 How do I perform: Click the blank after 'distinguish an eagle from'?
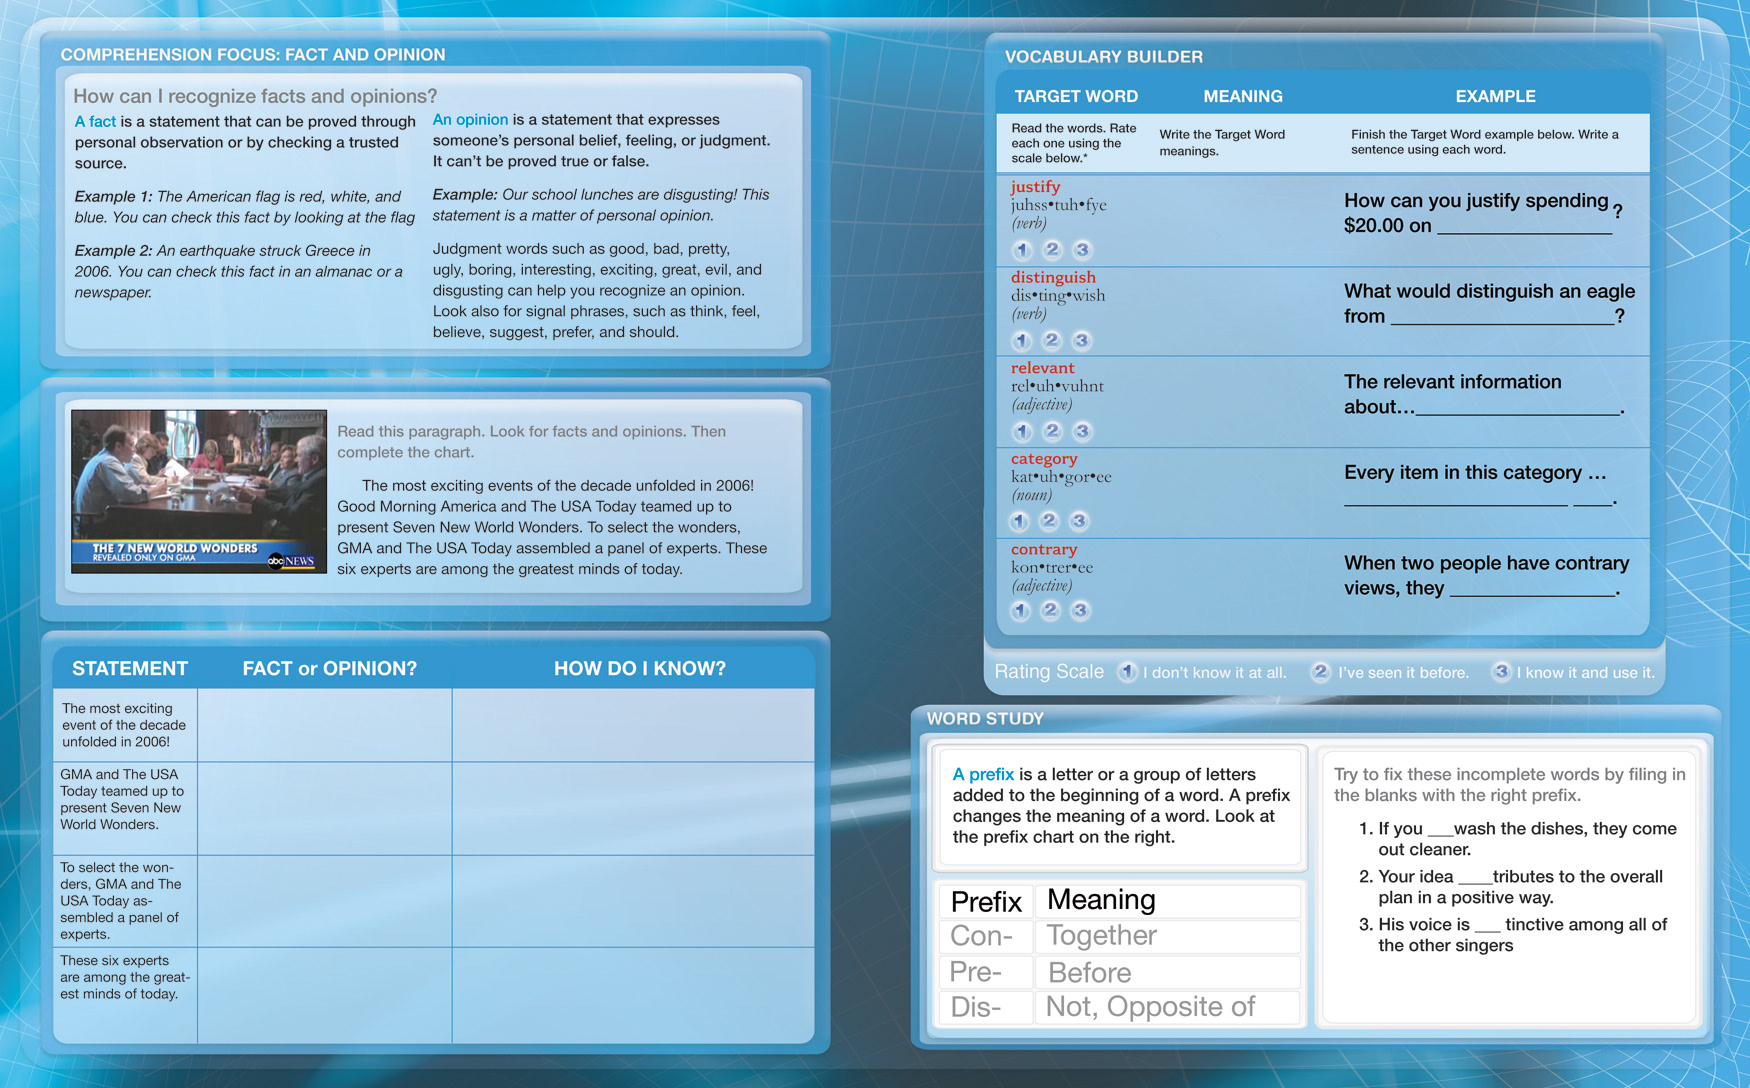click(x=1503, y=319)
